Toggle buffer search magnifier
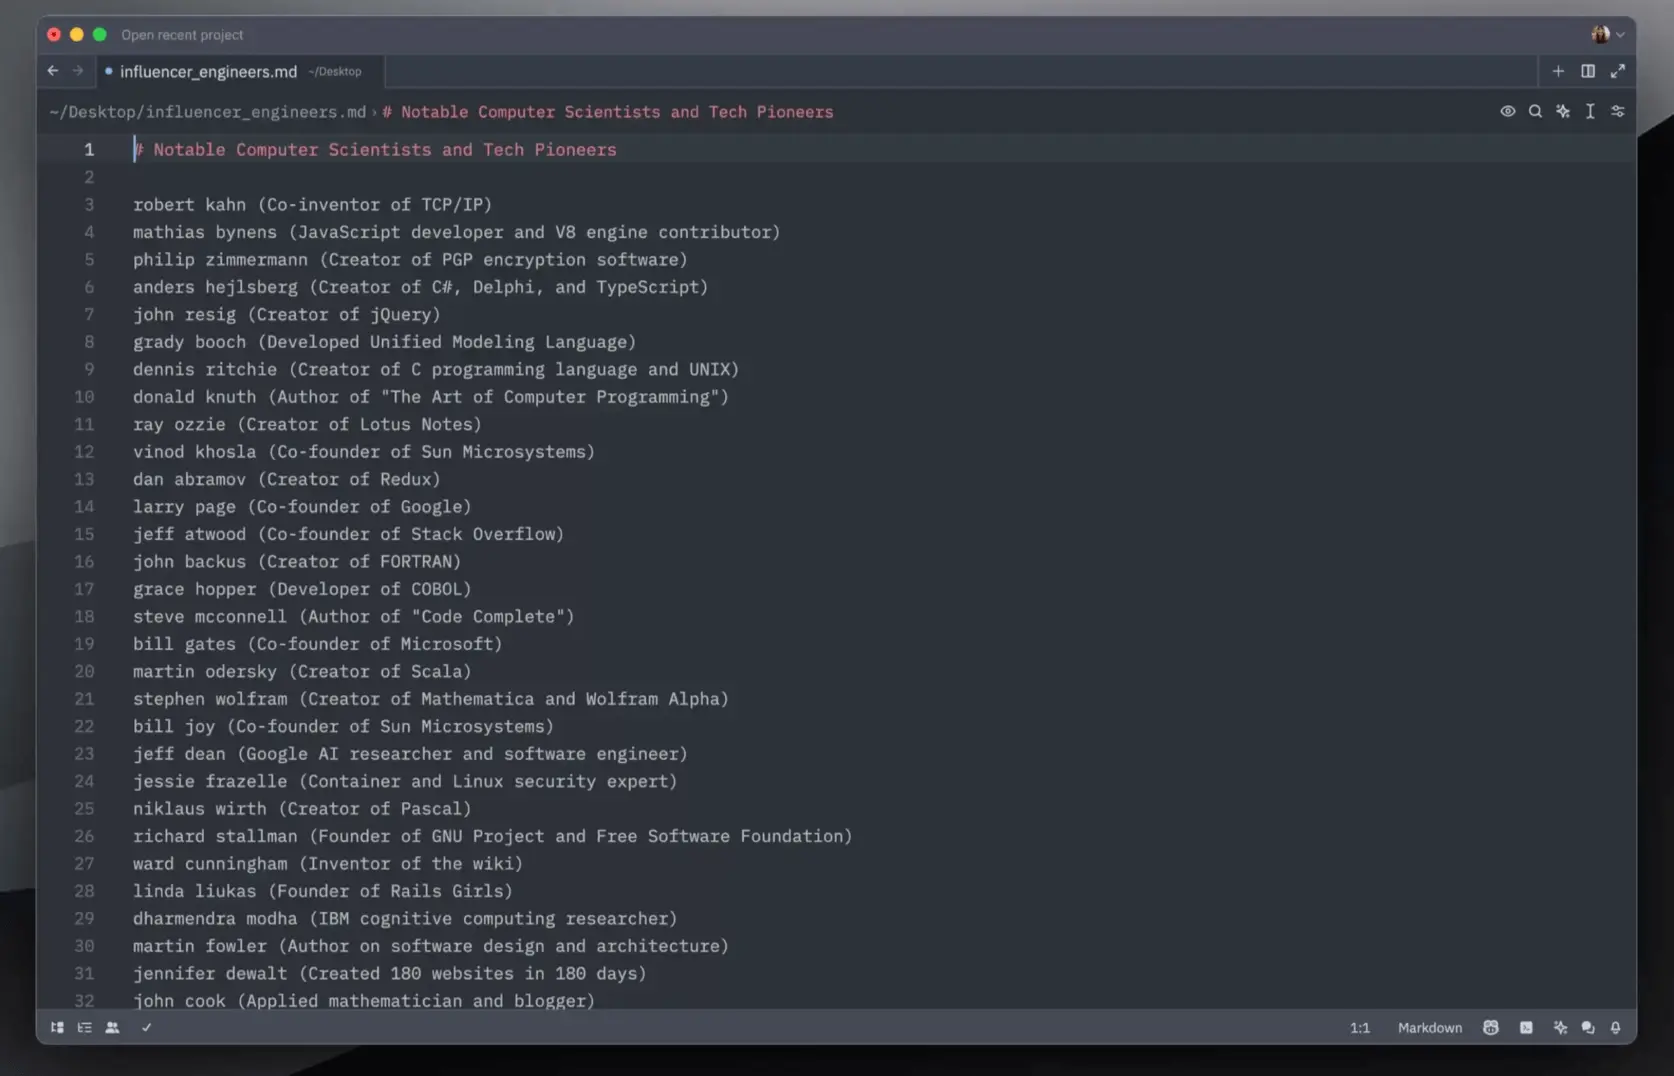Viewport: 1674px width, 1076px height. pyautogui.click(x=1535, y=111)
